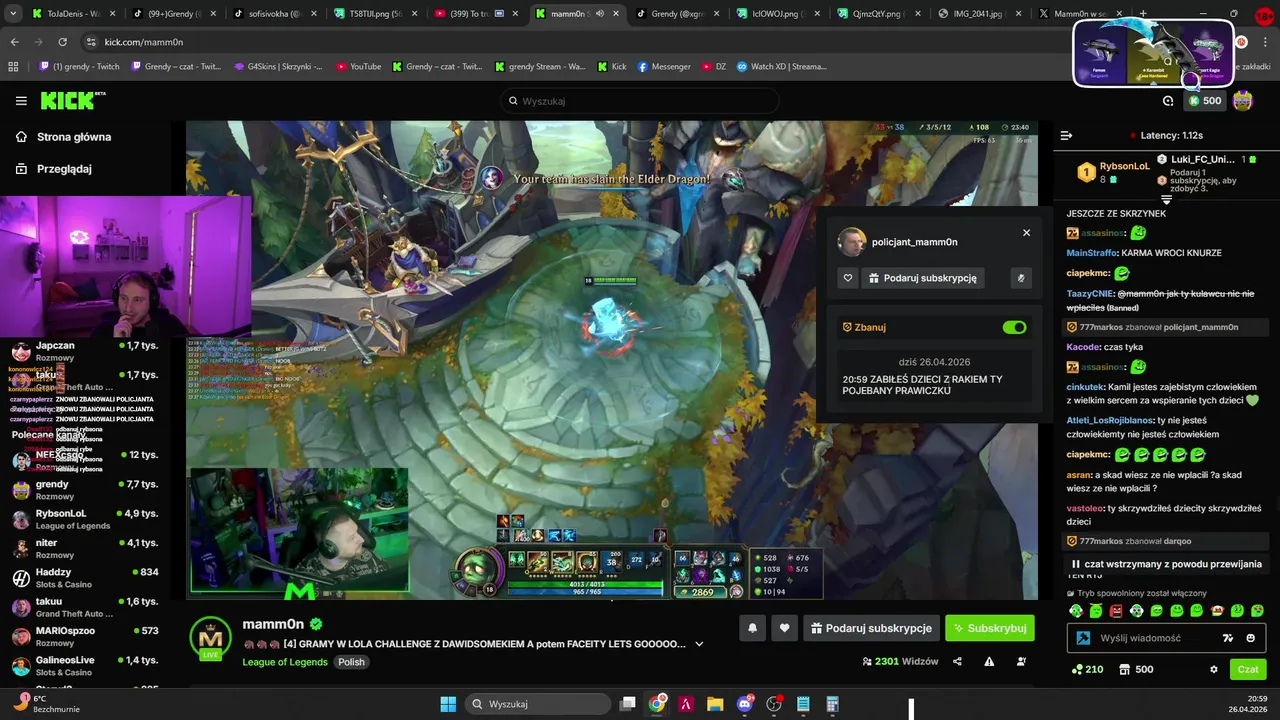Click the Windows taskbar search box
1280x720 pixels.
(539, 704)
